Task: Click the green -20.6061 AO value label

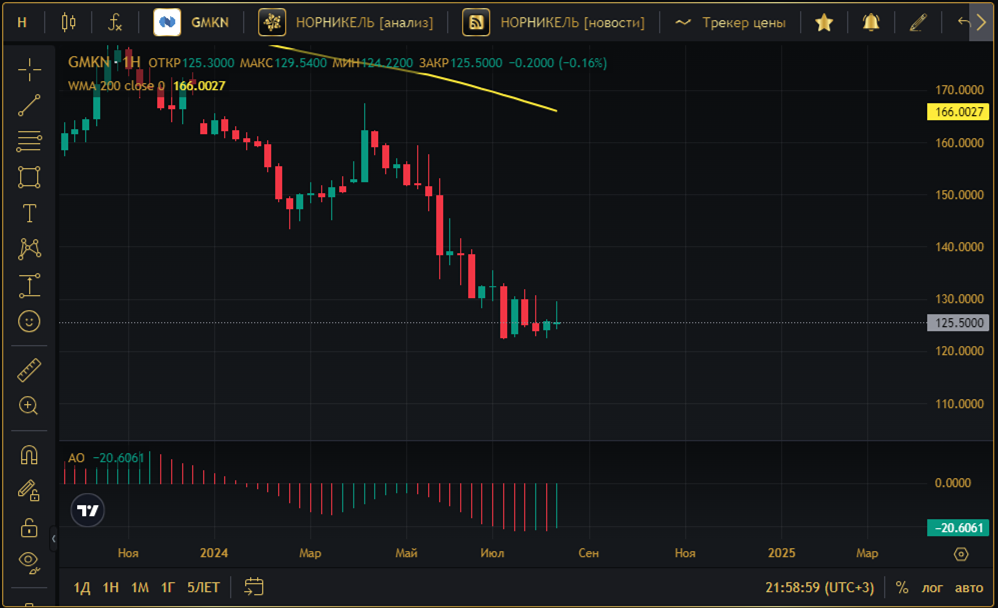Action: tap(959, 528)
